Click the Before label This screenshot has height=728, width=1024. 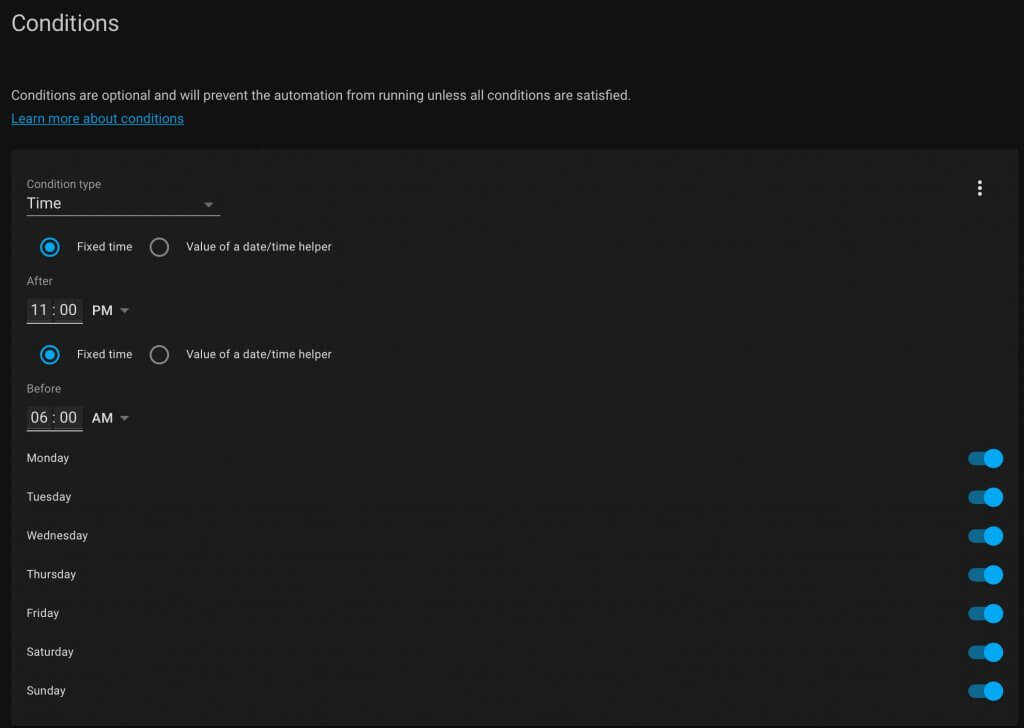click(x=44, y=388)
